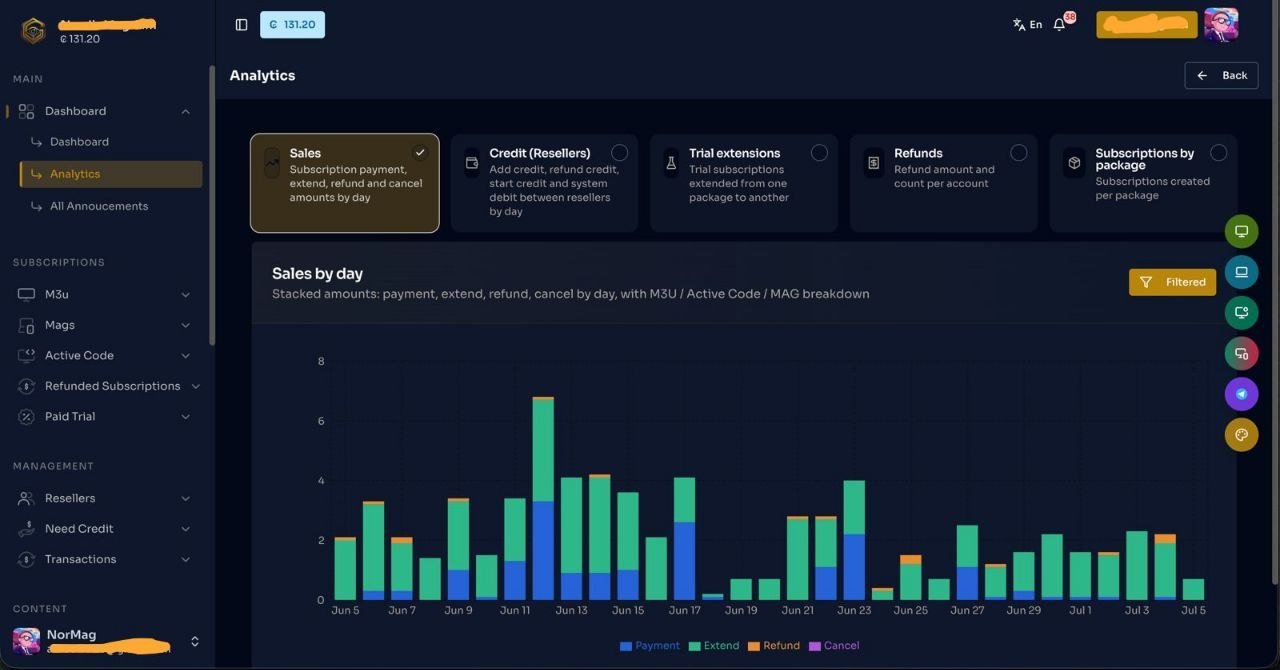Expand the Mags menu chevron
The image size is (1280, 670).
point(186,325)
